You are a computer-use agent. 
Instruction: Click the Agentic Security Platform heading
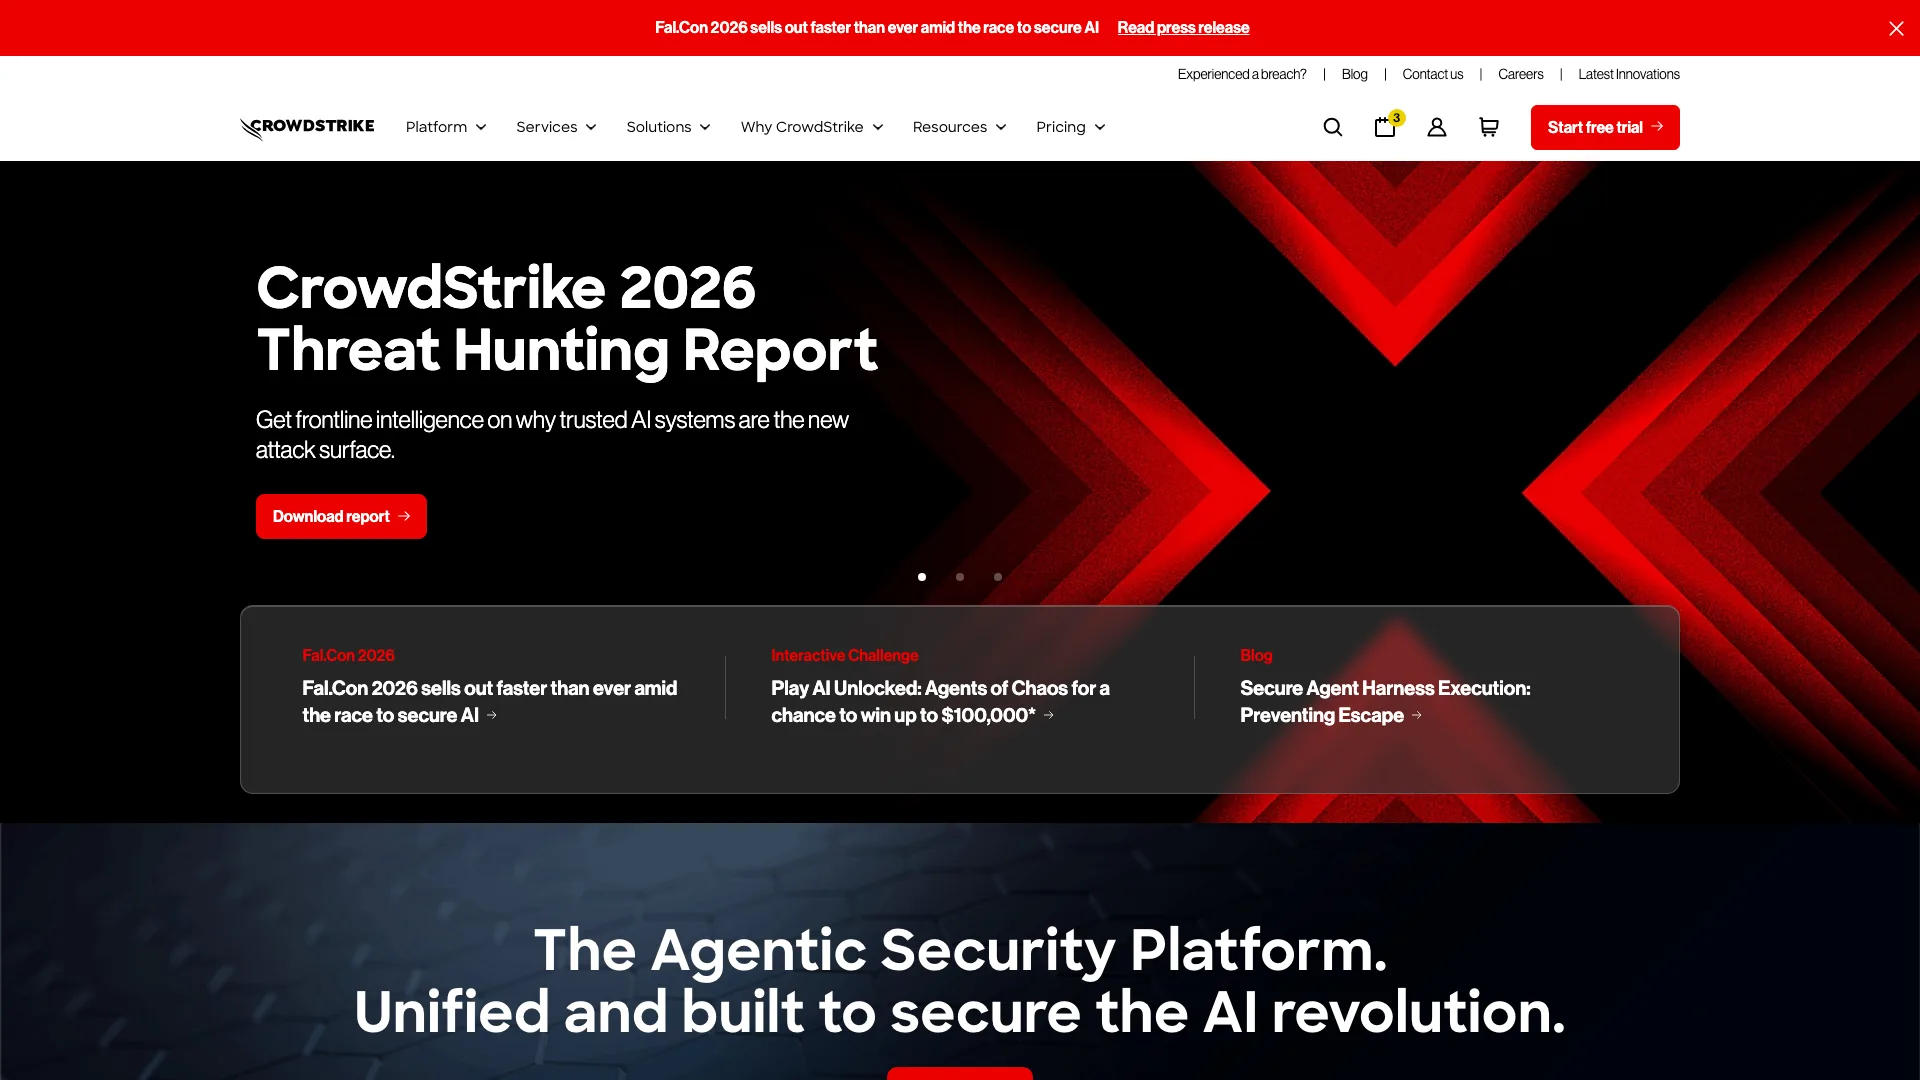tap(960, 980)
